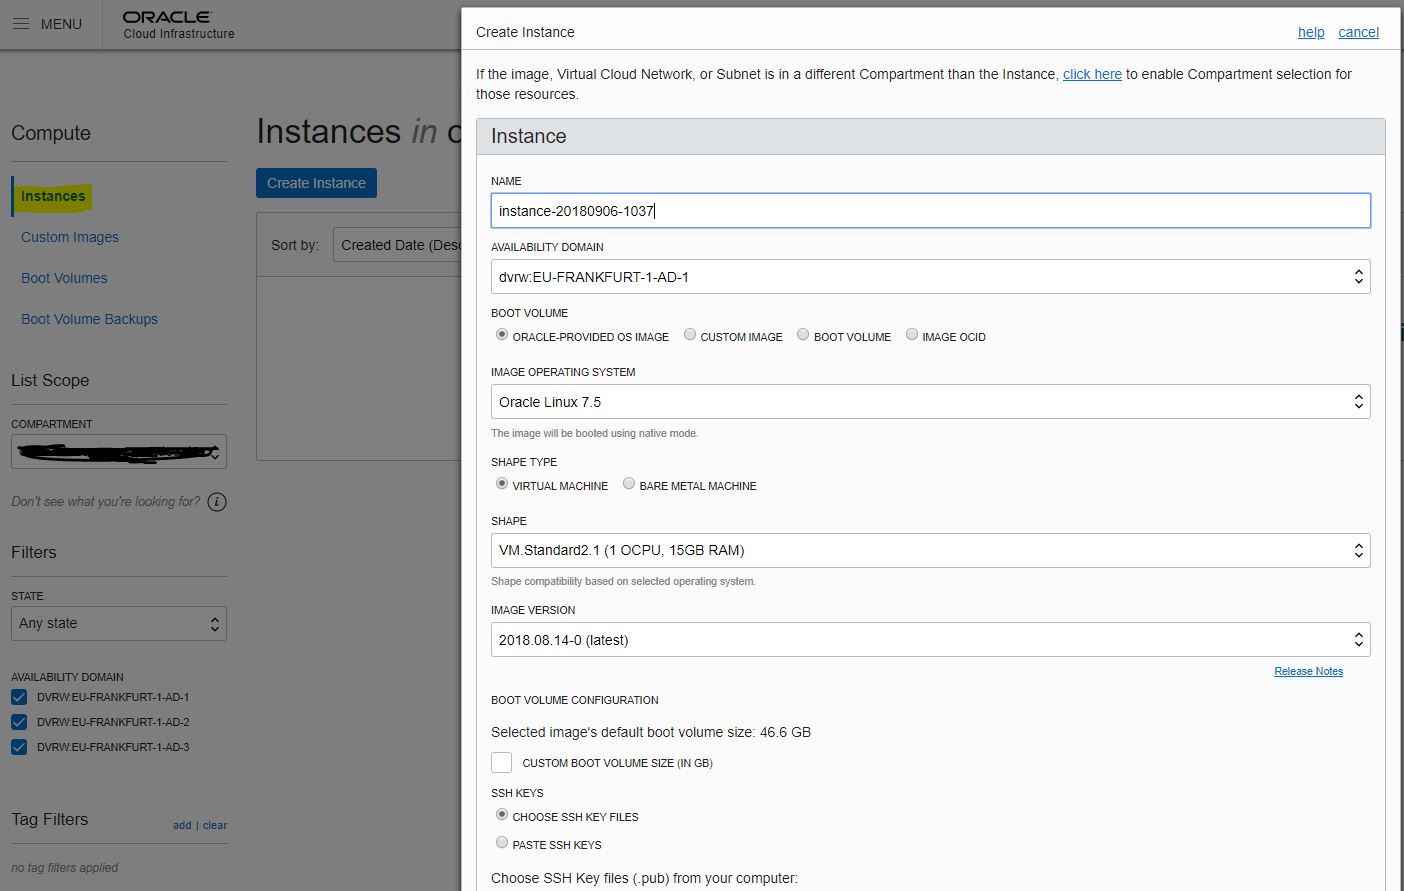Select PASTE SSH KEYS option
The image size is (1404, 891).
click(502, 843)
